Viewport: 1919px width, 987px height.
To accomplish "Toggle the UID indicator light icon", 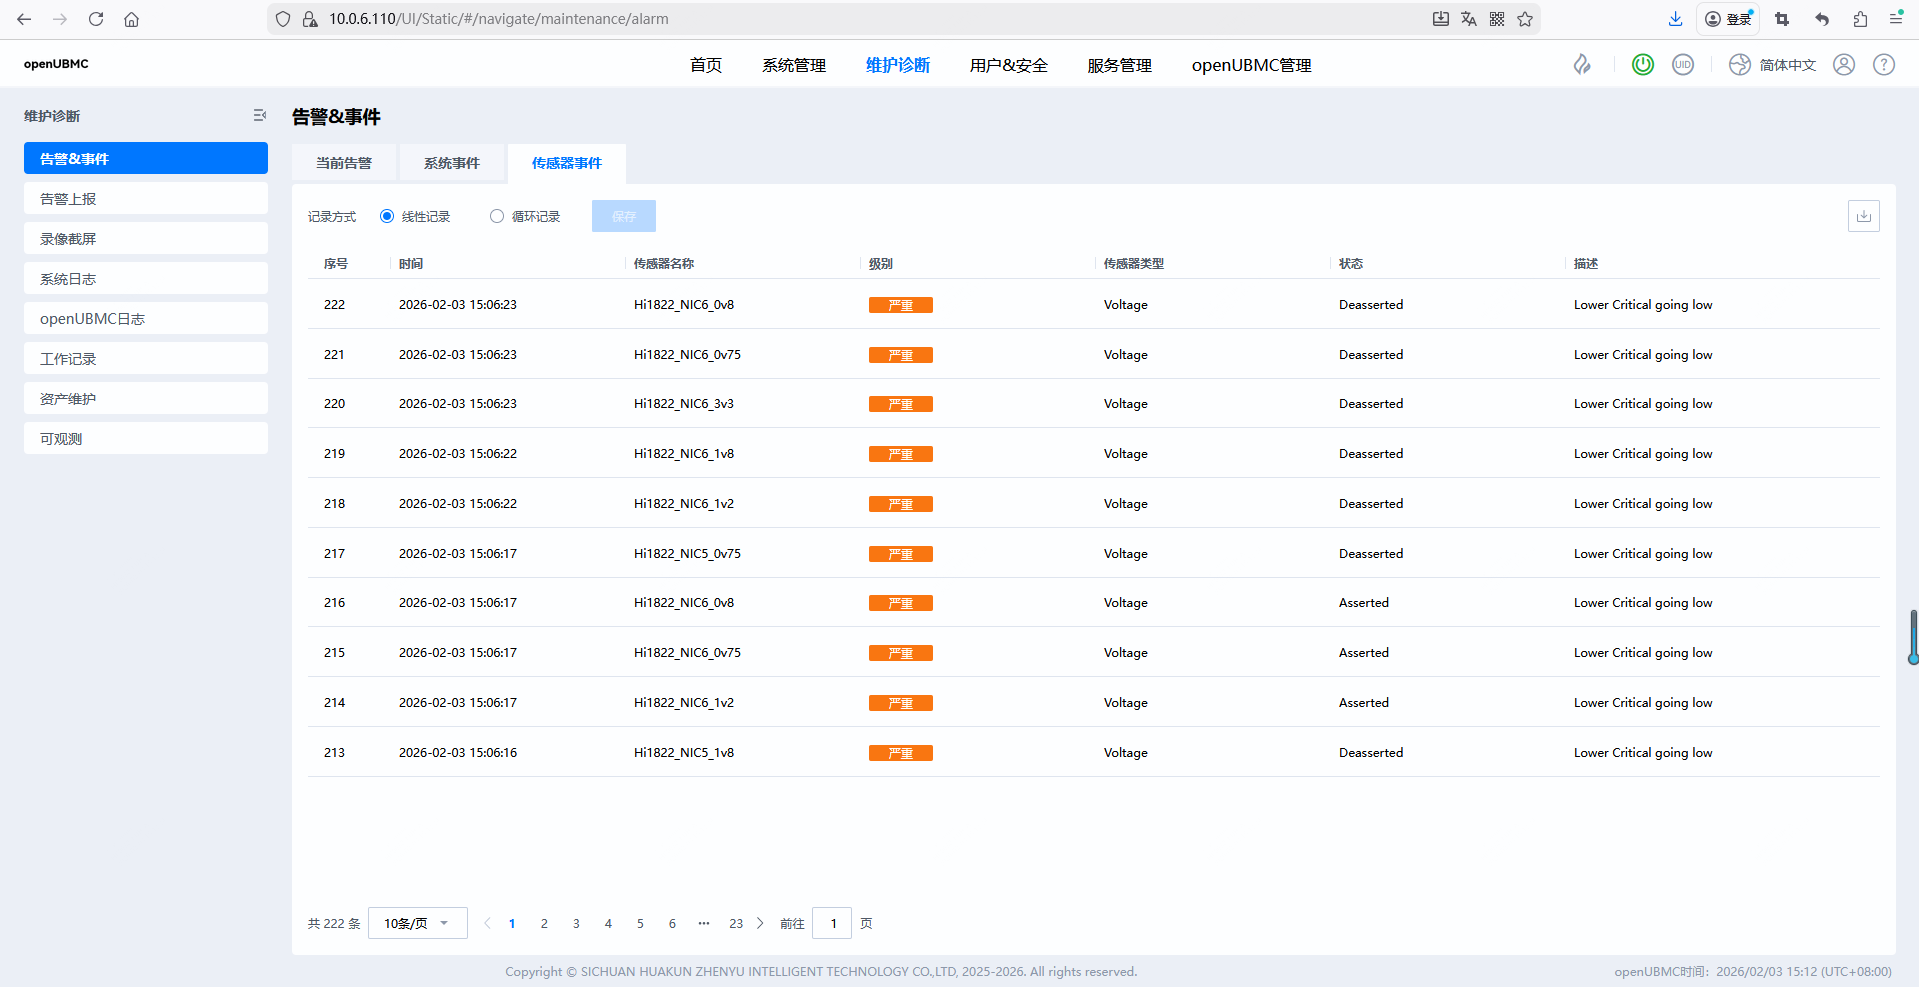I will coord(1683,65).
